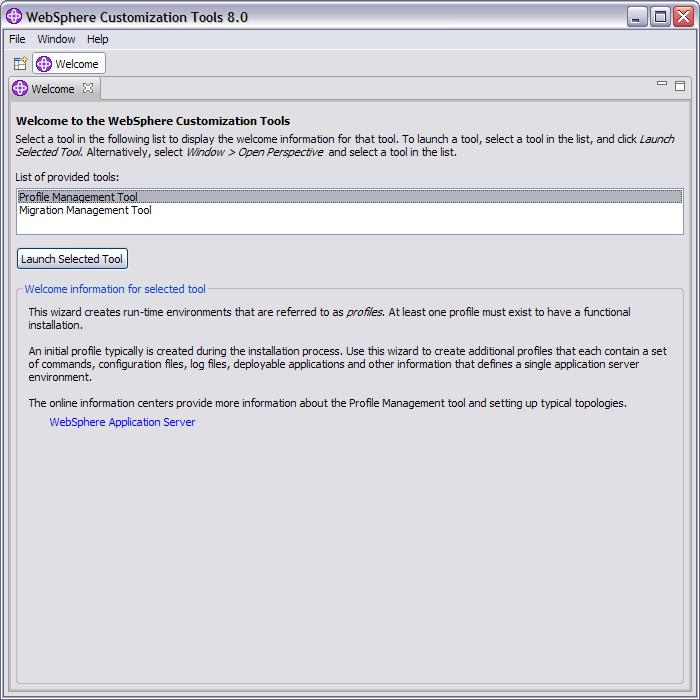
Task: Close the Welcome view tab
Action: click(x=88, y=88)
